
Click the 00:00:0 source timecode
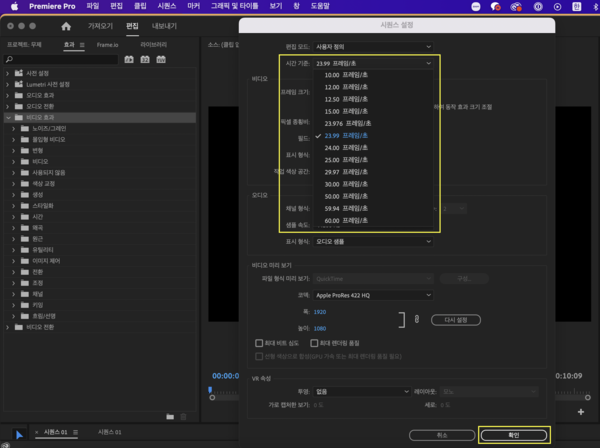click(225, 376)
